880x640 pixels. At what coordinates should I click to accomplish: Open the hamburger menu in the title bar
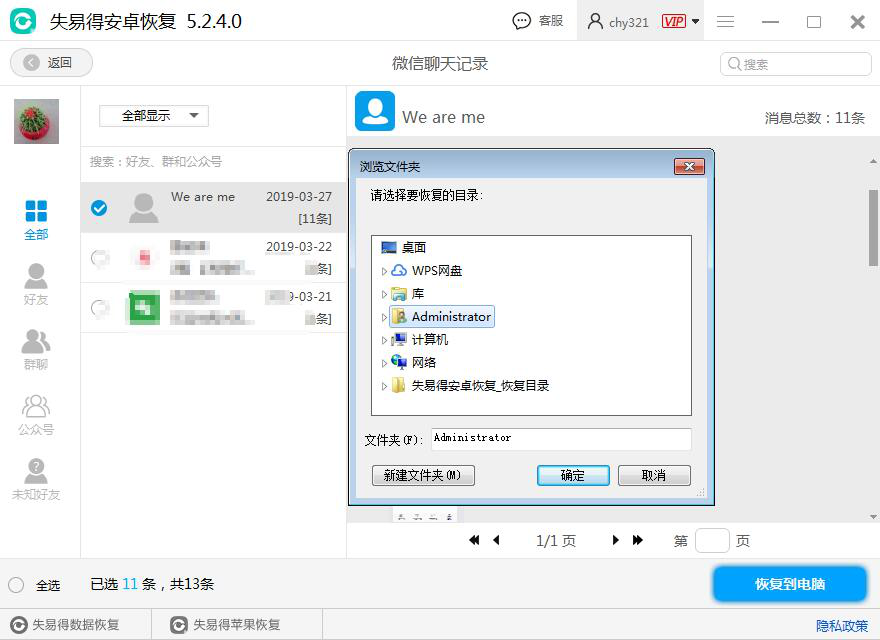(726, 21)
